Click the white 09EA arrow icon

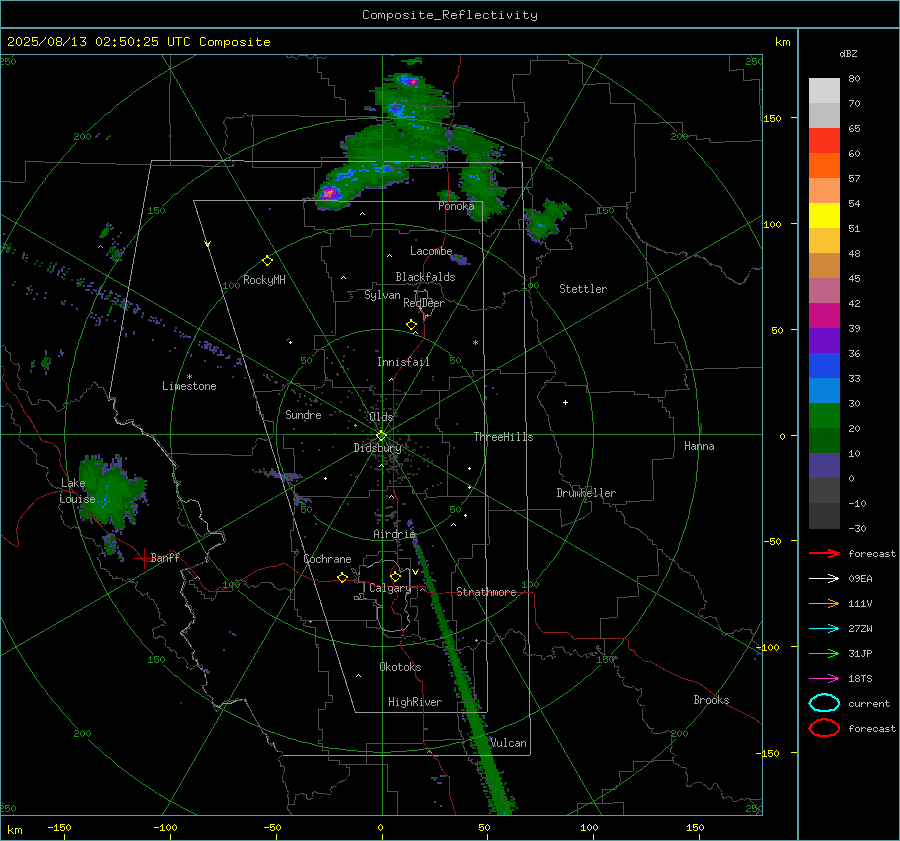point(824,579)
